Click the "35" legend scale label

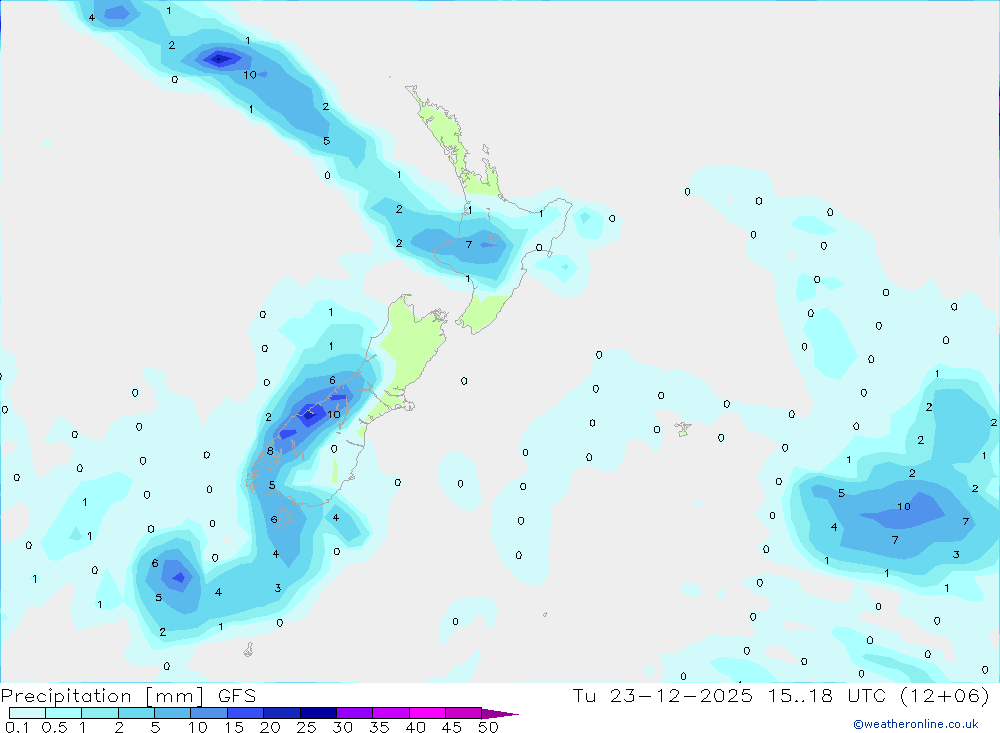pos(379,727)
